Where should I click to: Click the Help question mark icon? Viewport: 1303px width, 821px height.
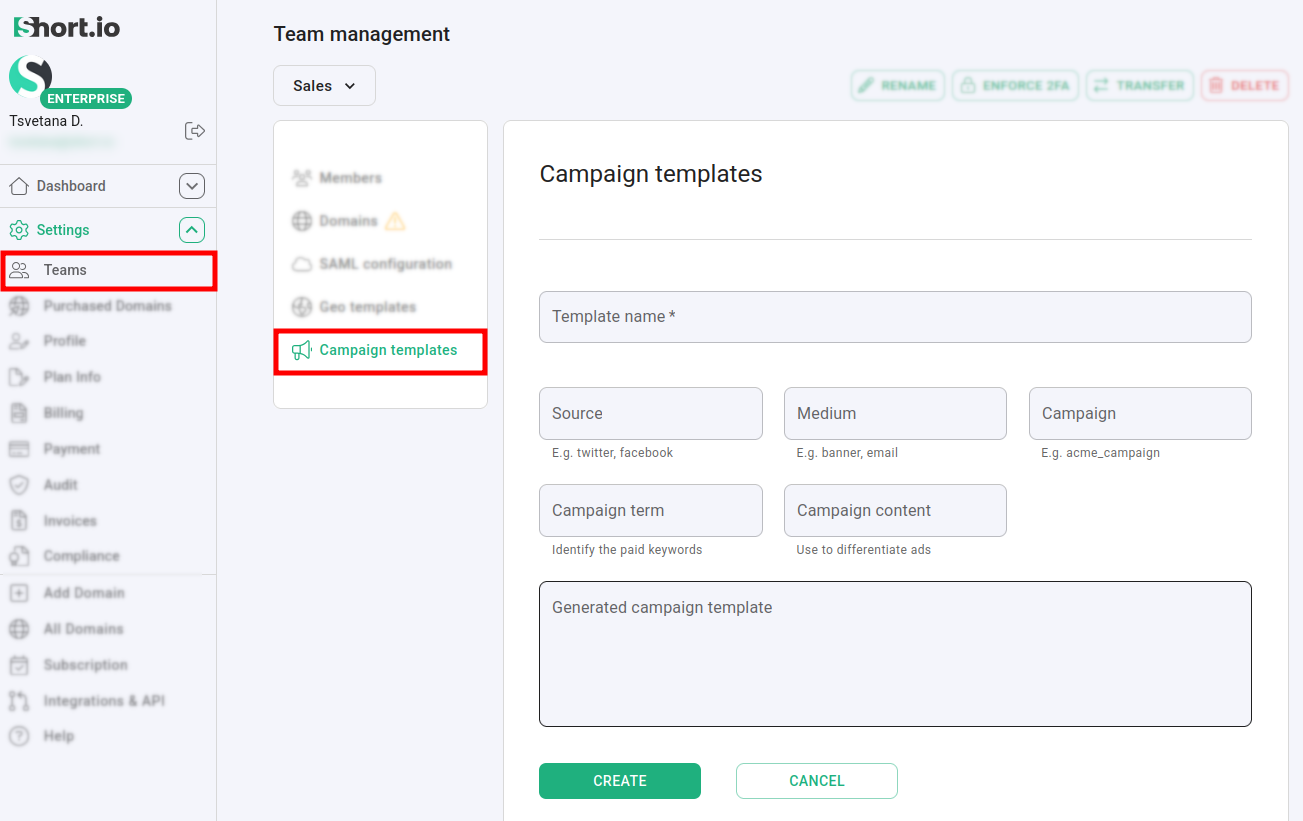(x=19, y=736)
